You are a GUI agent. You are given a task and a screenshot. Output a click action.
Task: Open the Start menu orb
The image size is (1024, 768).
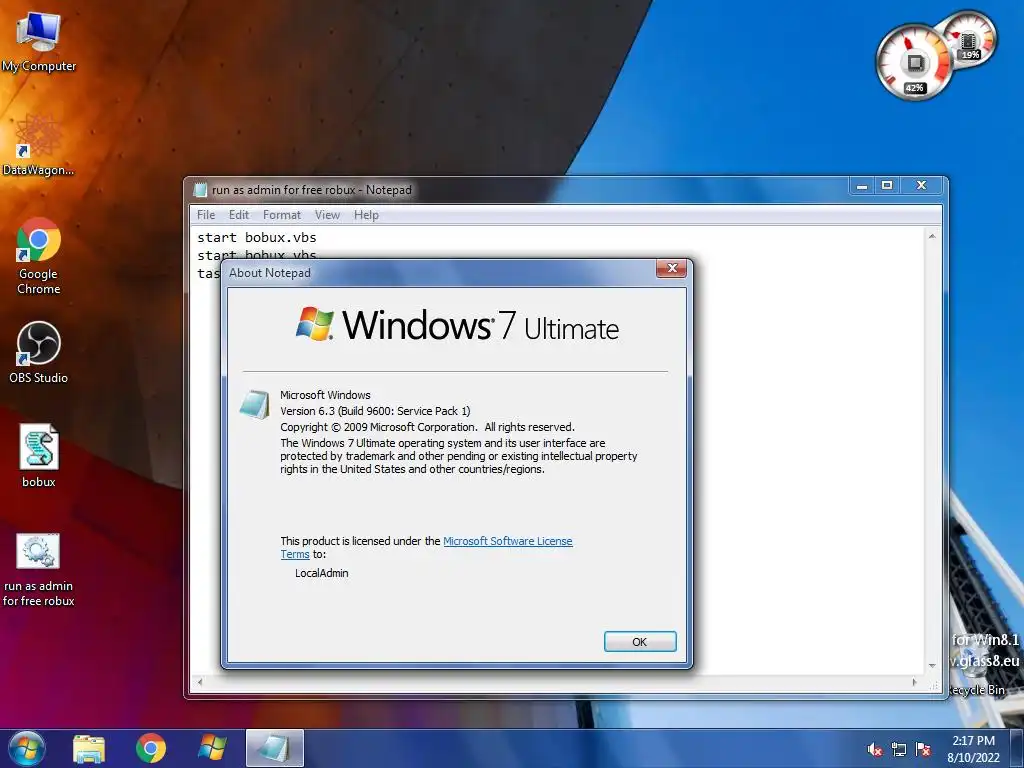[x=27, y=748]
